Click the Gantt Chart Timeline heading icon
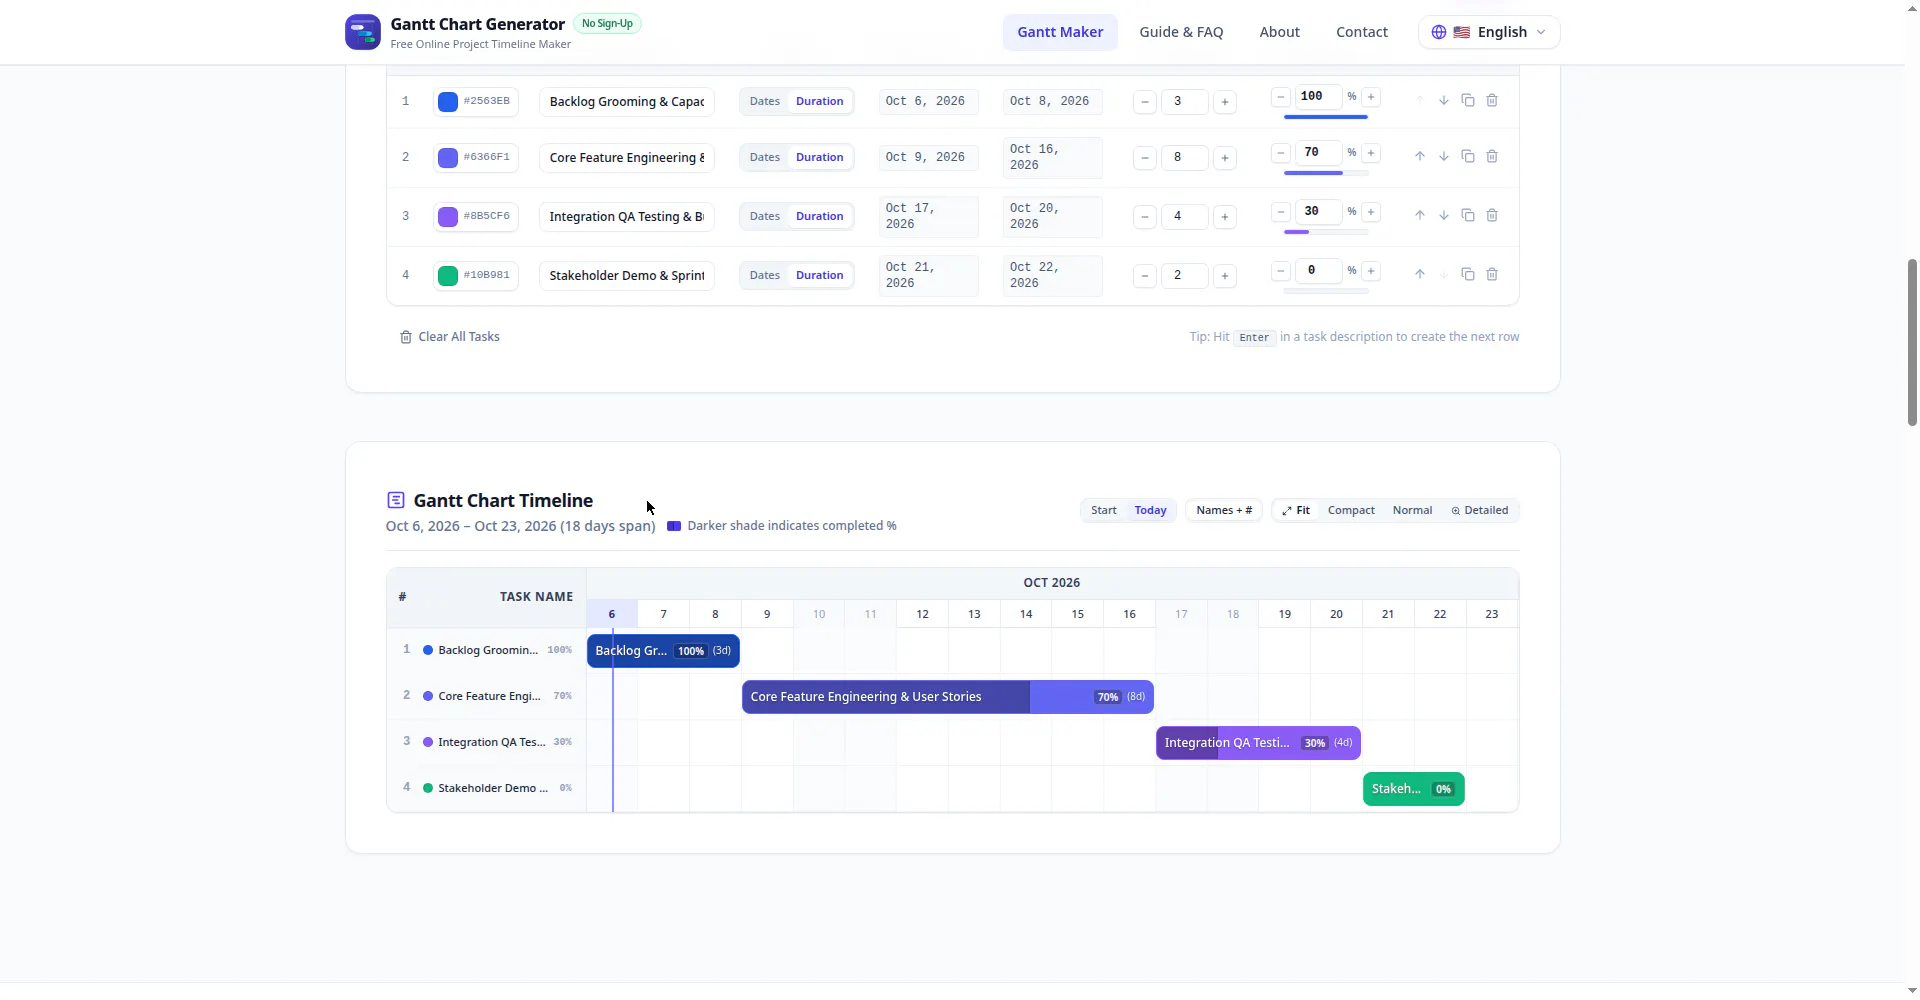 (396, 500)
